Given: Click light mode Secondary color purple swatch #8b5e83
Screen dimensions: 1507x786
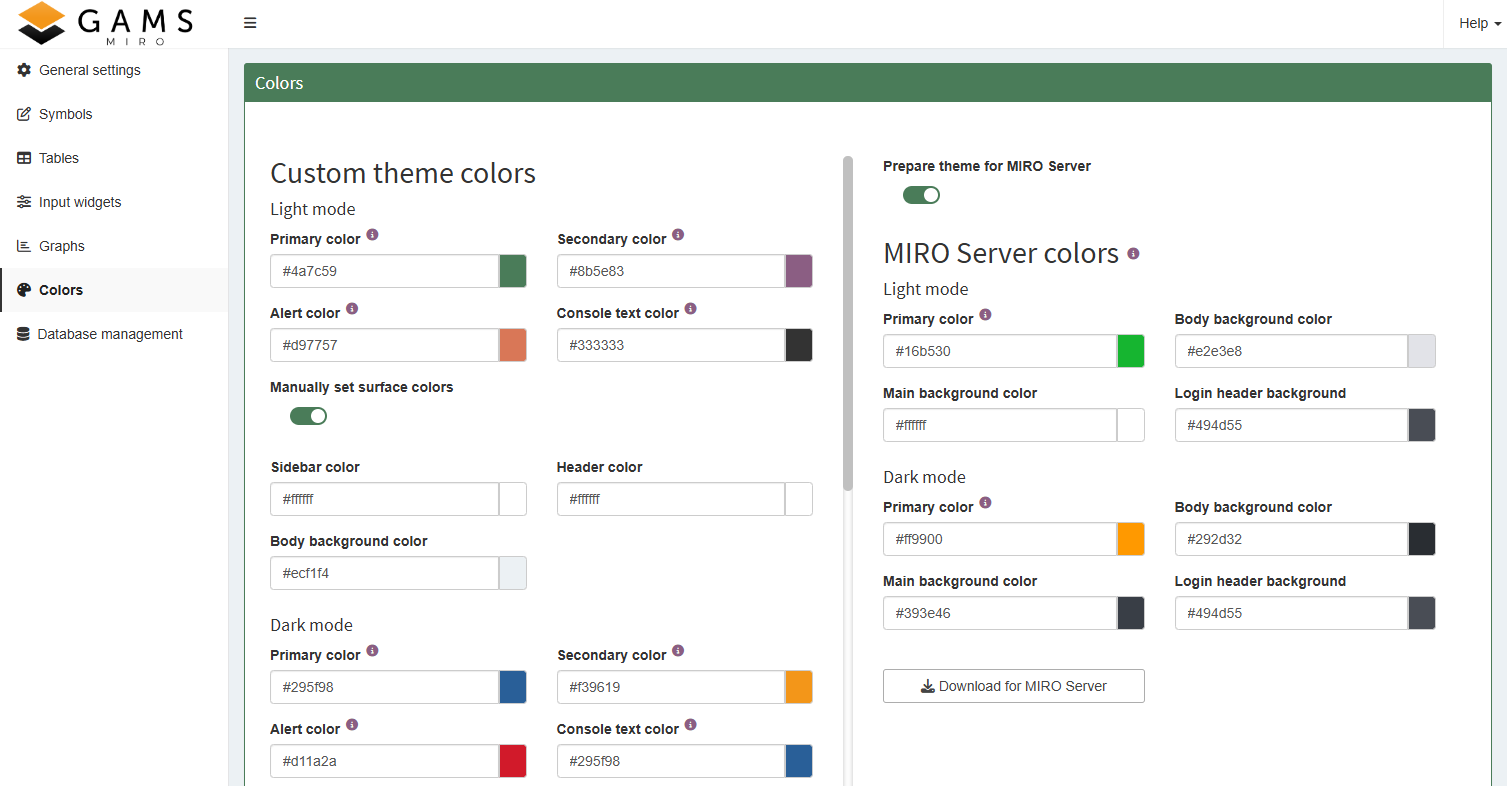Looking at the screenshot, I should pyautogui.click(x=799, y=271).
